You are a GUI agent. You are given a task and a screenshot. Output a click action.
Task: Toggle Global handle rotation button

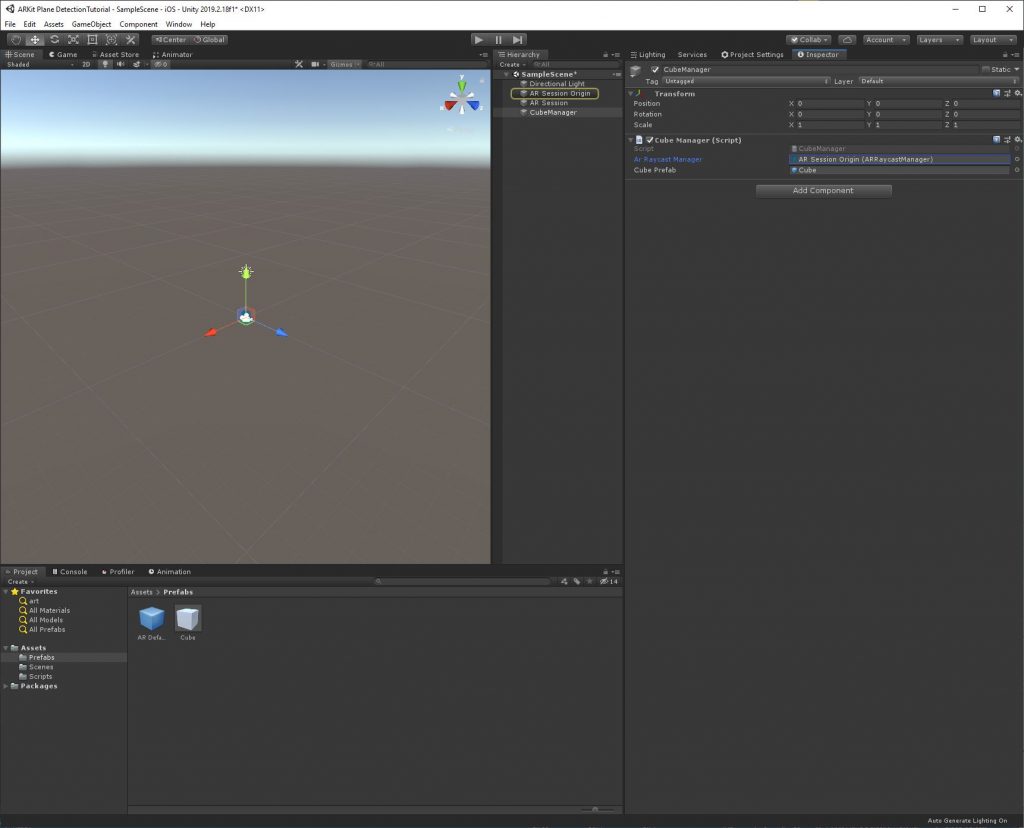209,40
